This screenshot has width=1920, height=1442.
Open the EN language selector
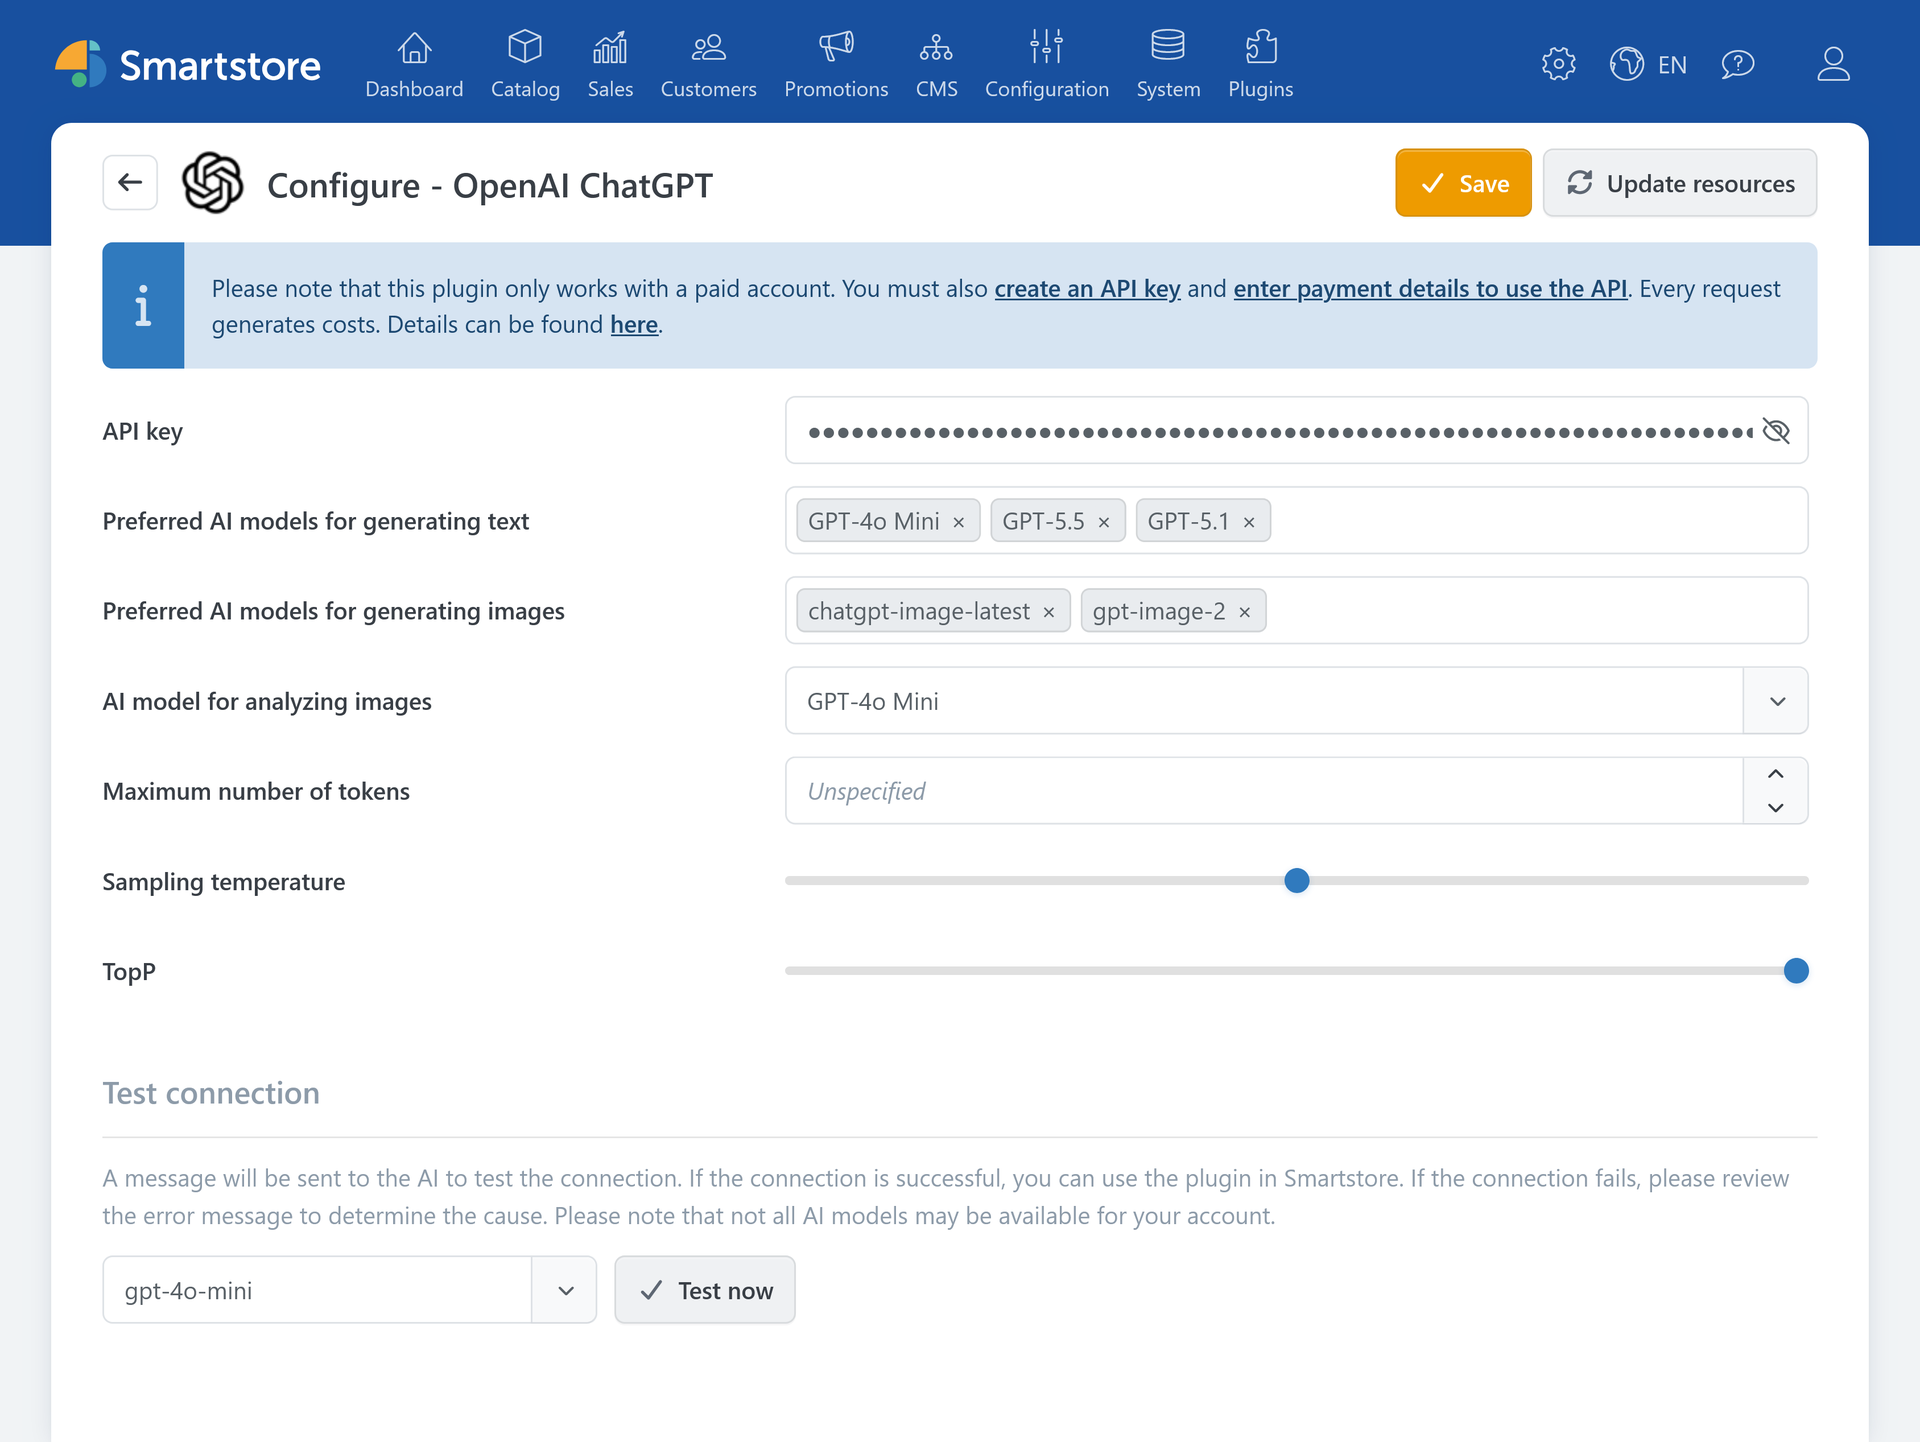(x=1648, y=64)
